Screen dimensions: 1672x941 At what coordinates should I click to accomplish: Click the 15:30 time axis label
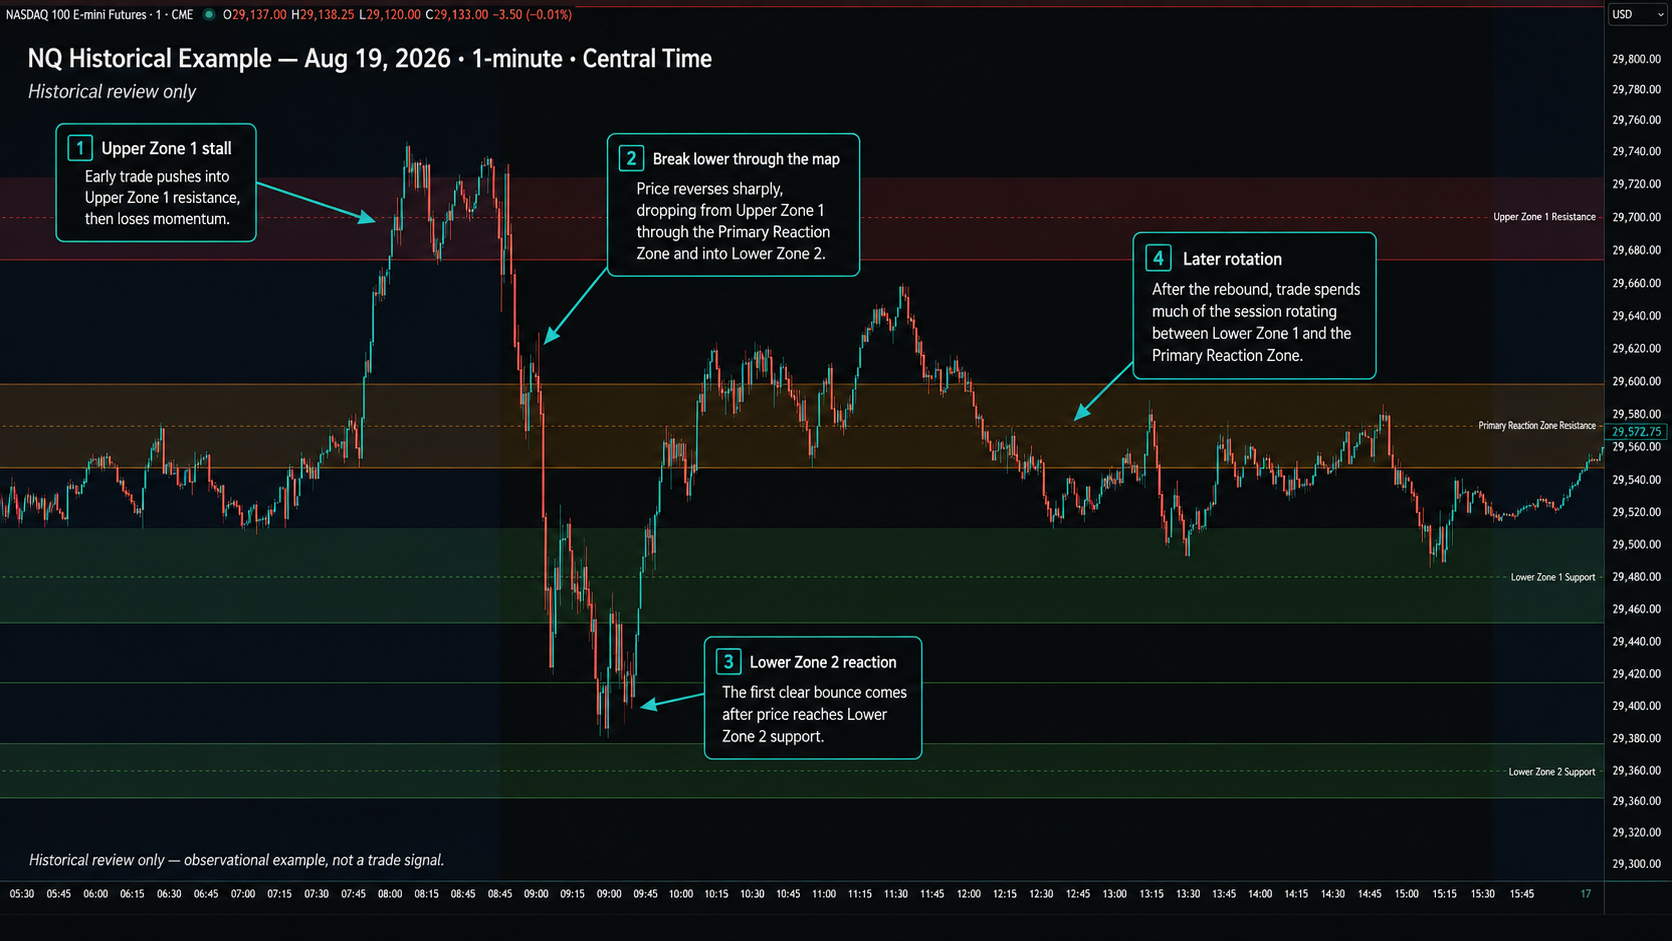(x=1483, y=894)
